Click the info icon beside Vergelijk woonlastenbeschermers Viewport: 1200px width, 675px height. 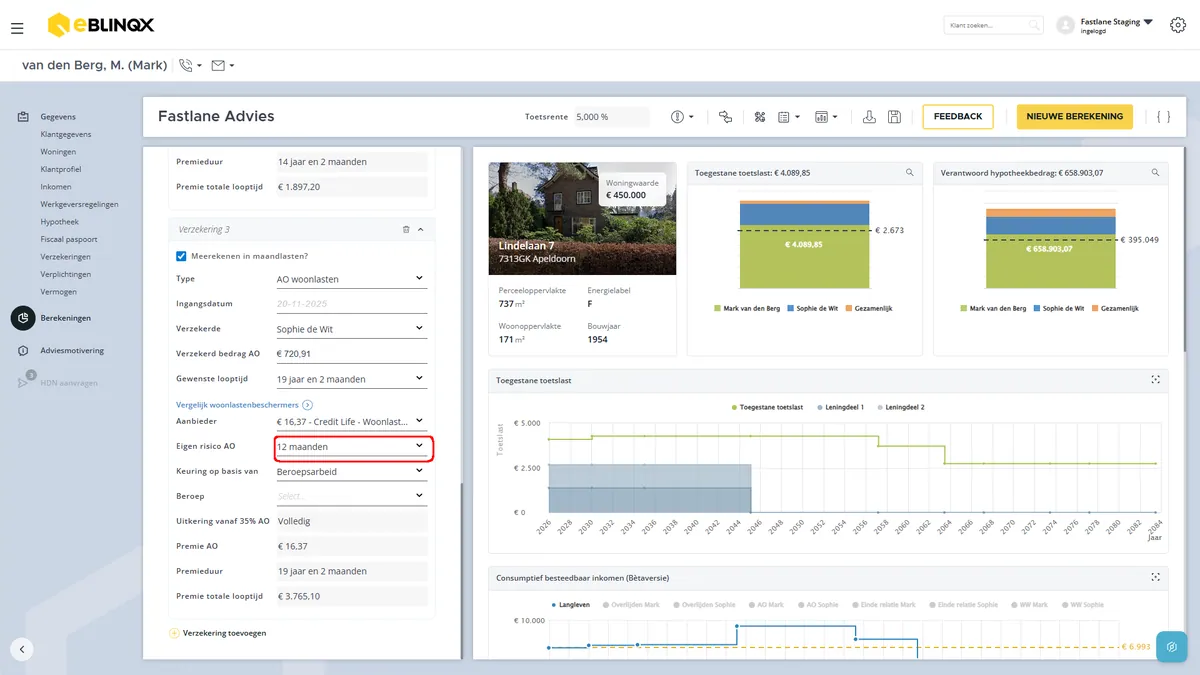308,405
